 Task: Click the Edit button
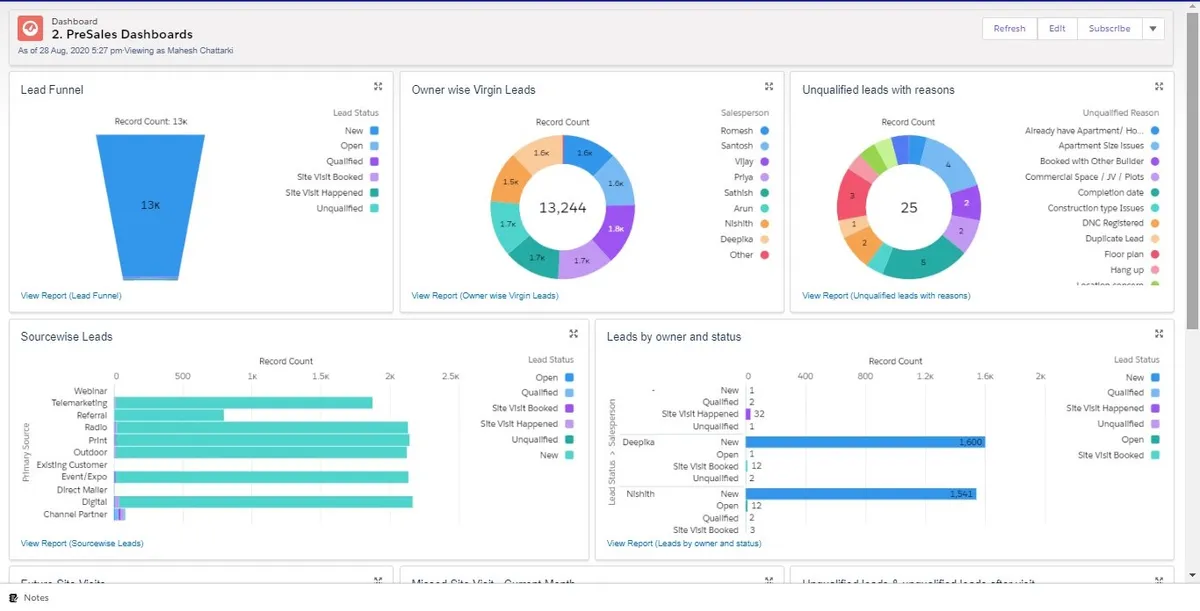(1057, 29)
